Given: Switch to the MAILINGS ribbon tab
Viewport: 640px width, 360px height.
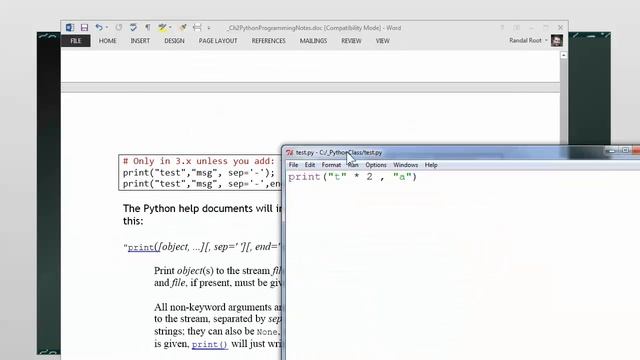Looking at the screenshot, I should [x=313, y=41].
